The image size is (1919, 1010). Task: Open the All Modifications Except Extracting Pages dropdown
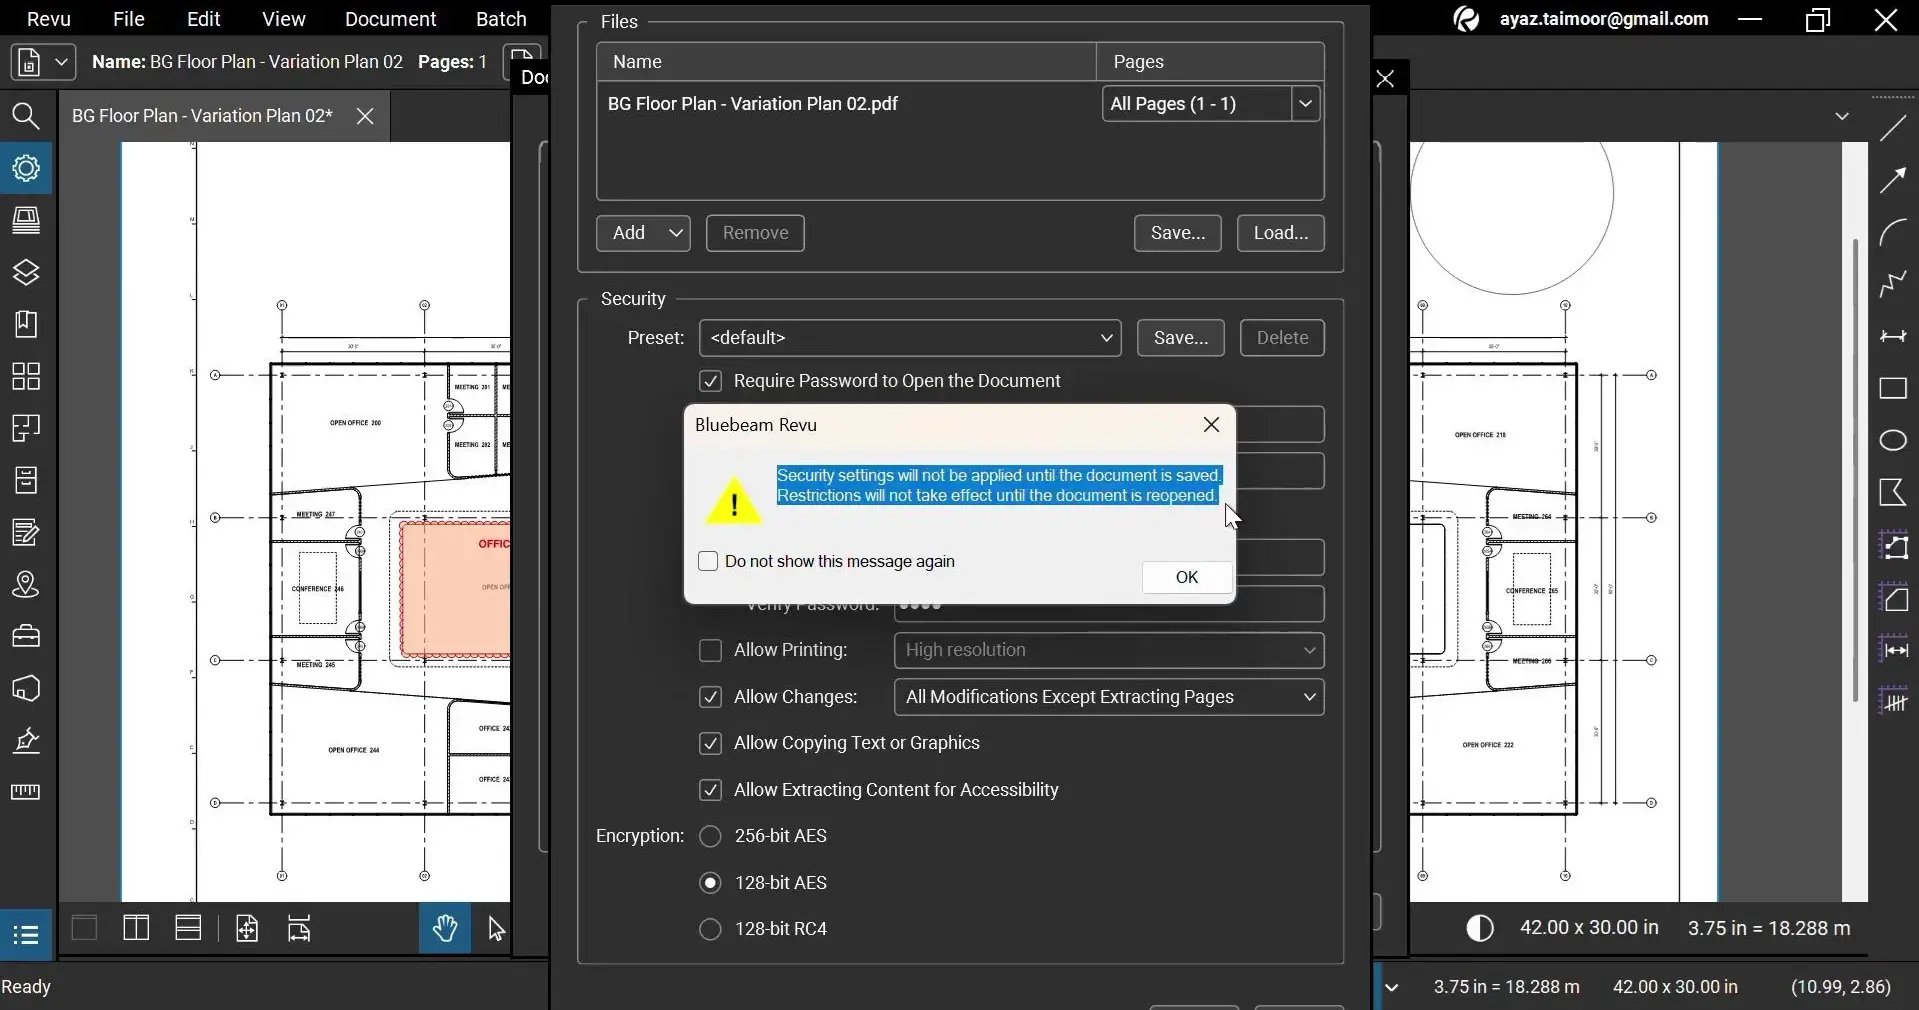(x=1109, y=697)
